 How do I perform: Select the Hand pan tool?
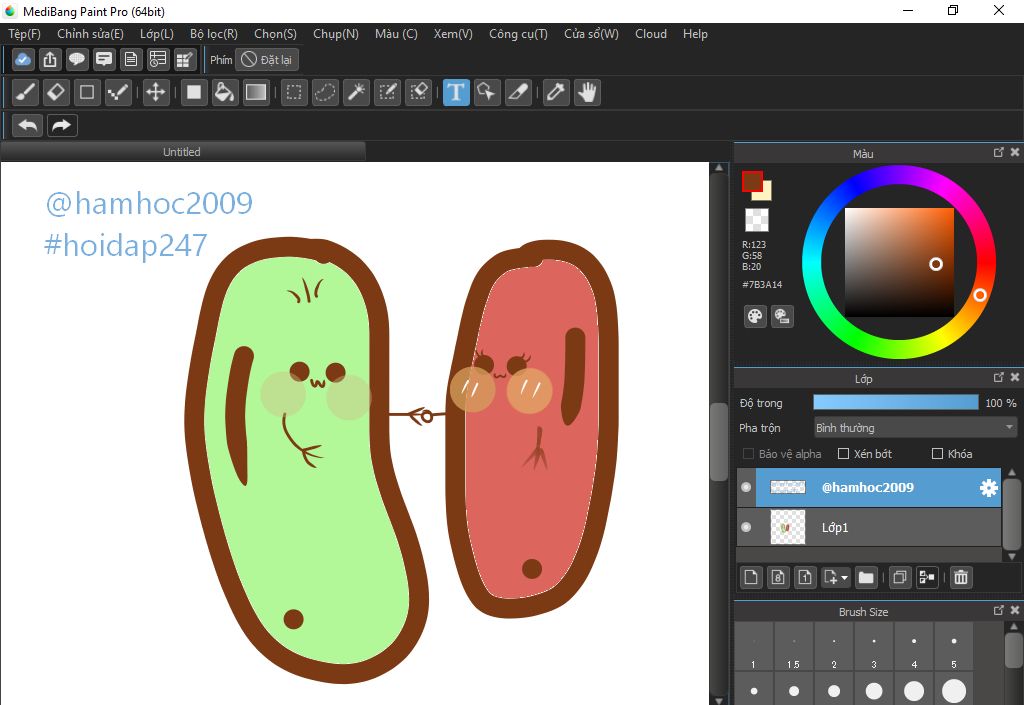[x=586, y=93]
